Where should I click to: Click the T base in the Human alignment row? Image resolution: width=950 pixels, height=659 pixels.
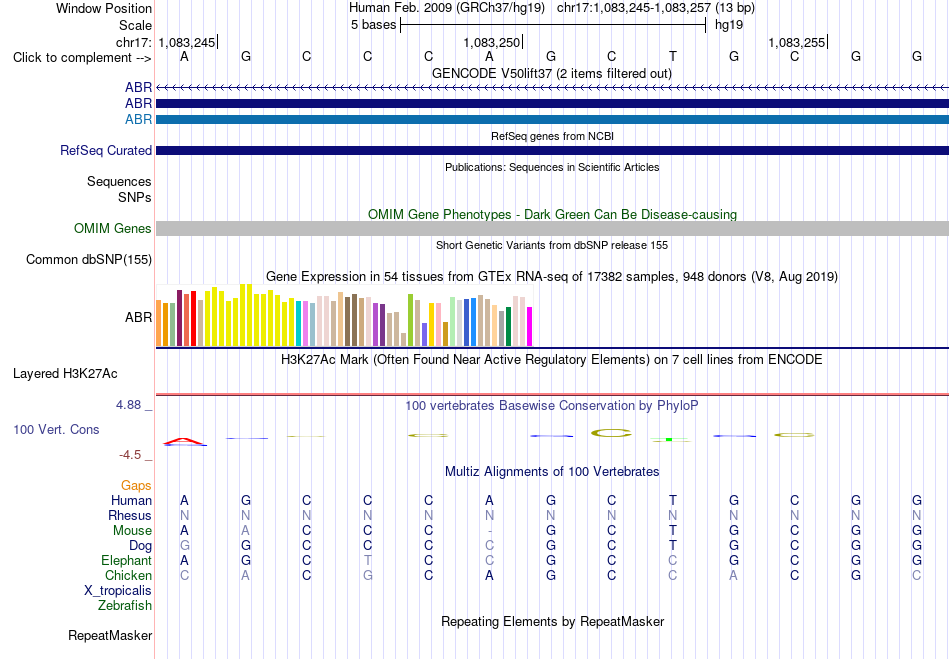click(x=673, y=500)
